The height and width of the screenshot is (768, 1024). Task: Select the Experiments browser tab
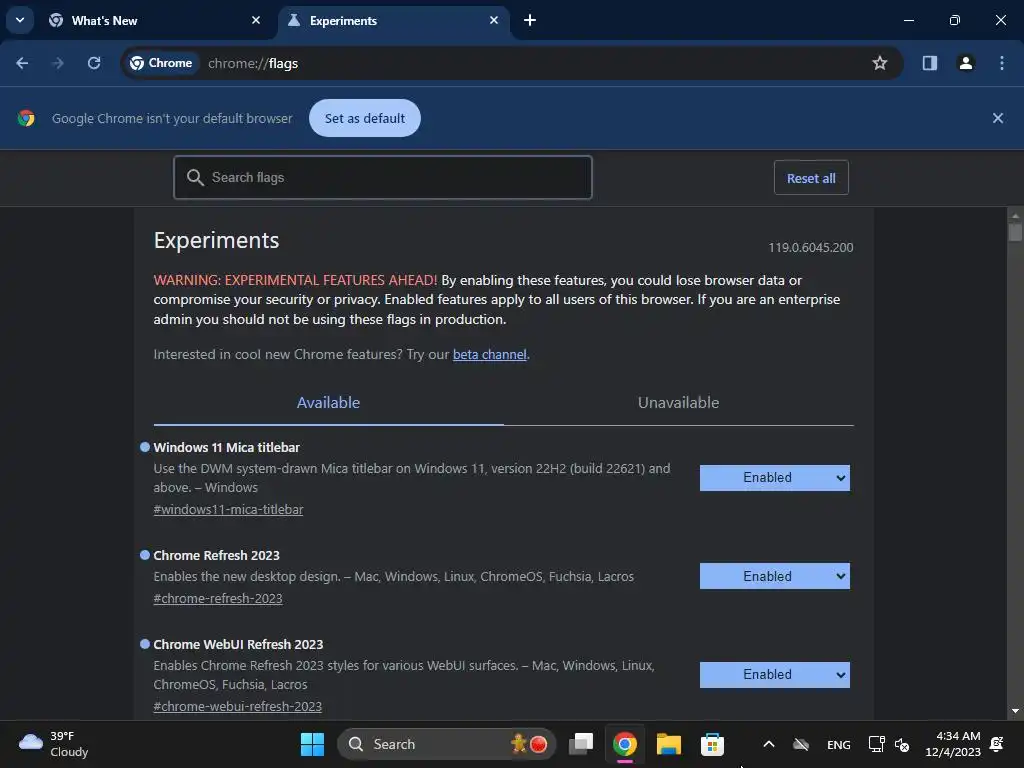click(x=394, y=21)
